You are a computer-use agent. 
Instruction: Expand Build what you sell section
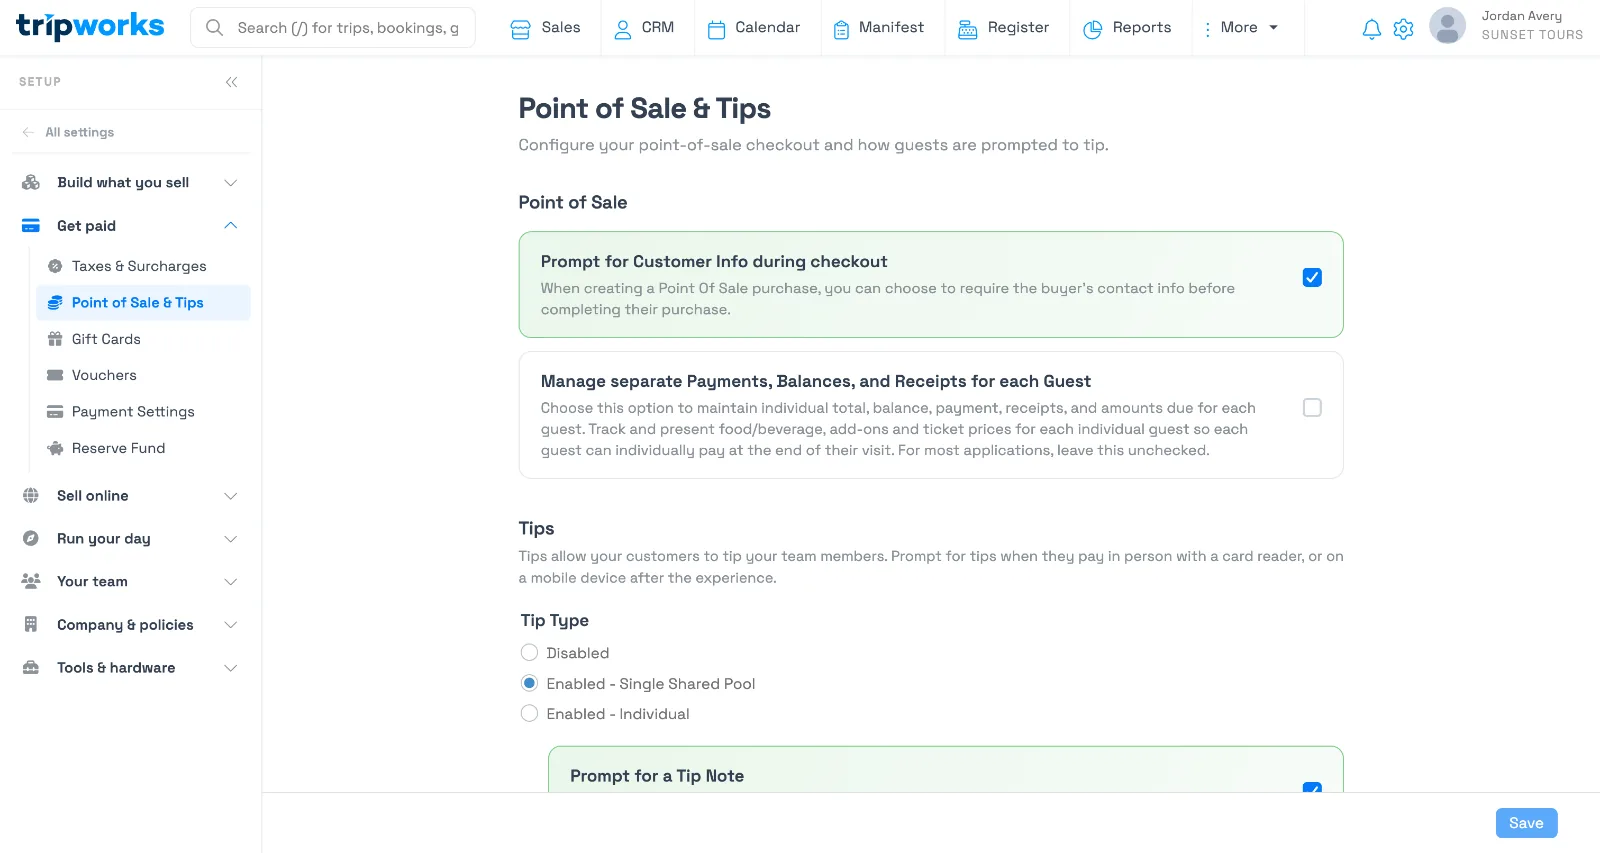231,183
